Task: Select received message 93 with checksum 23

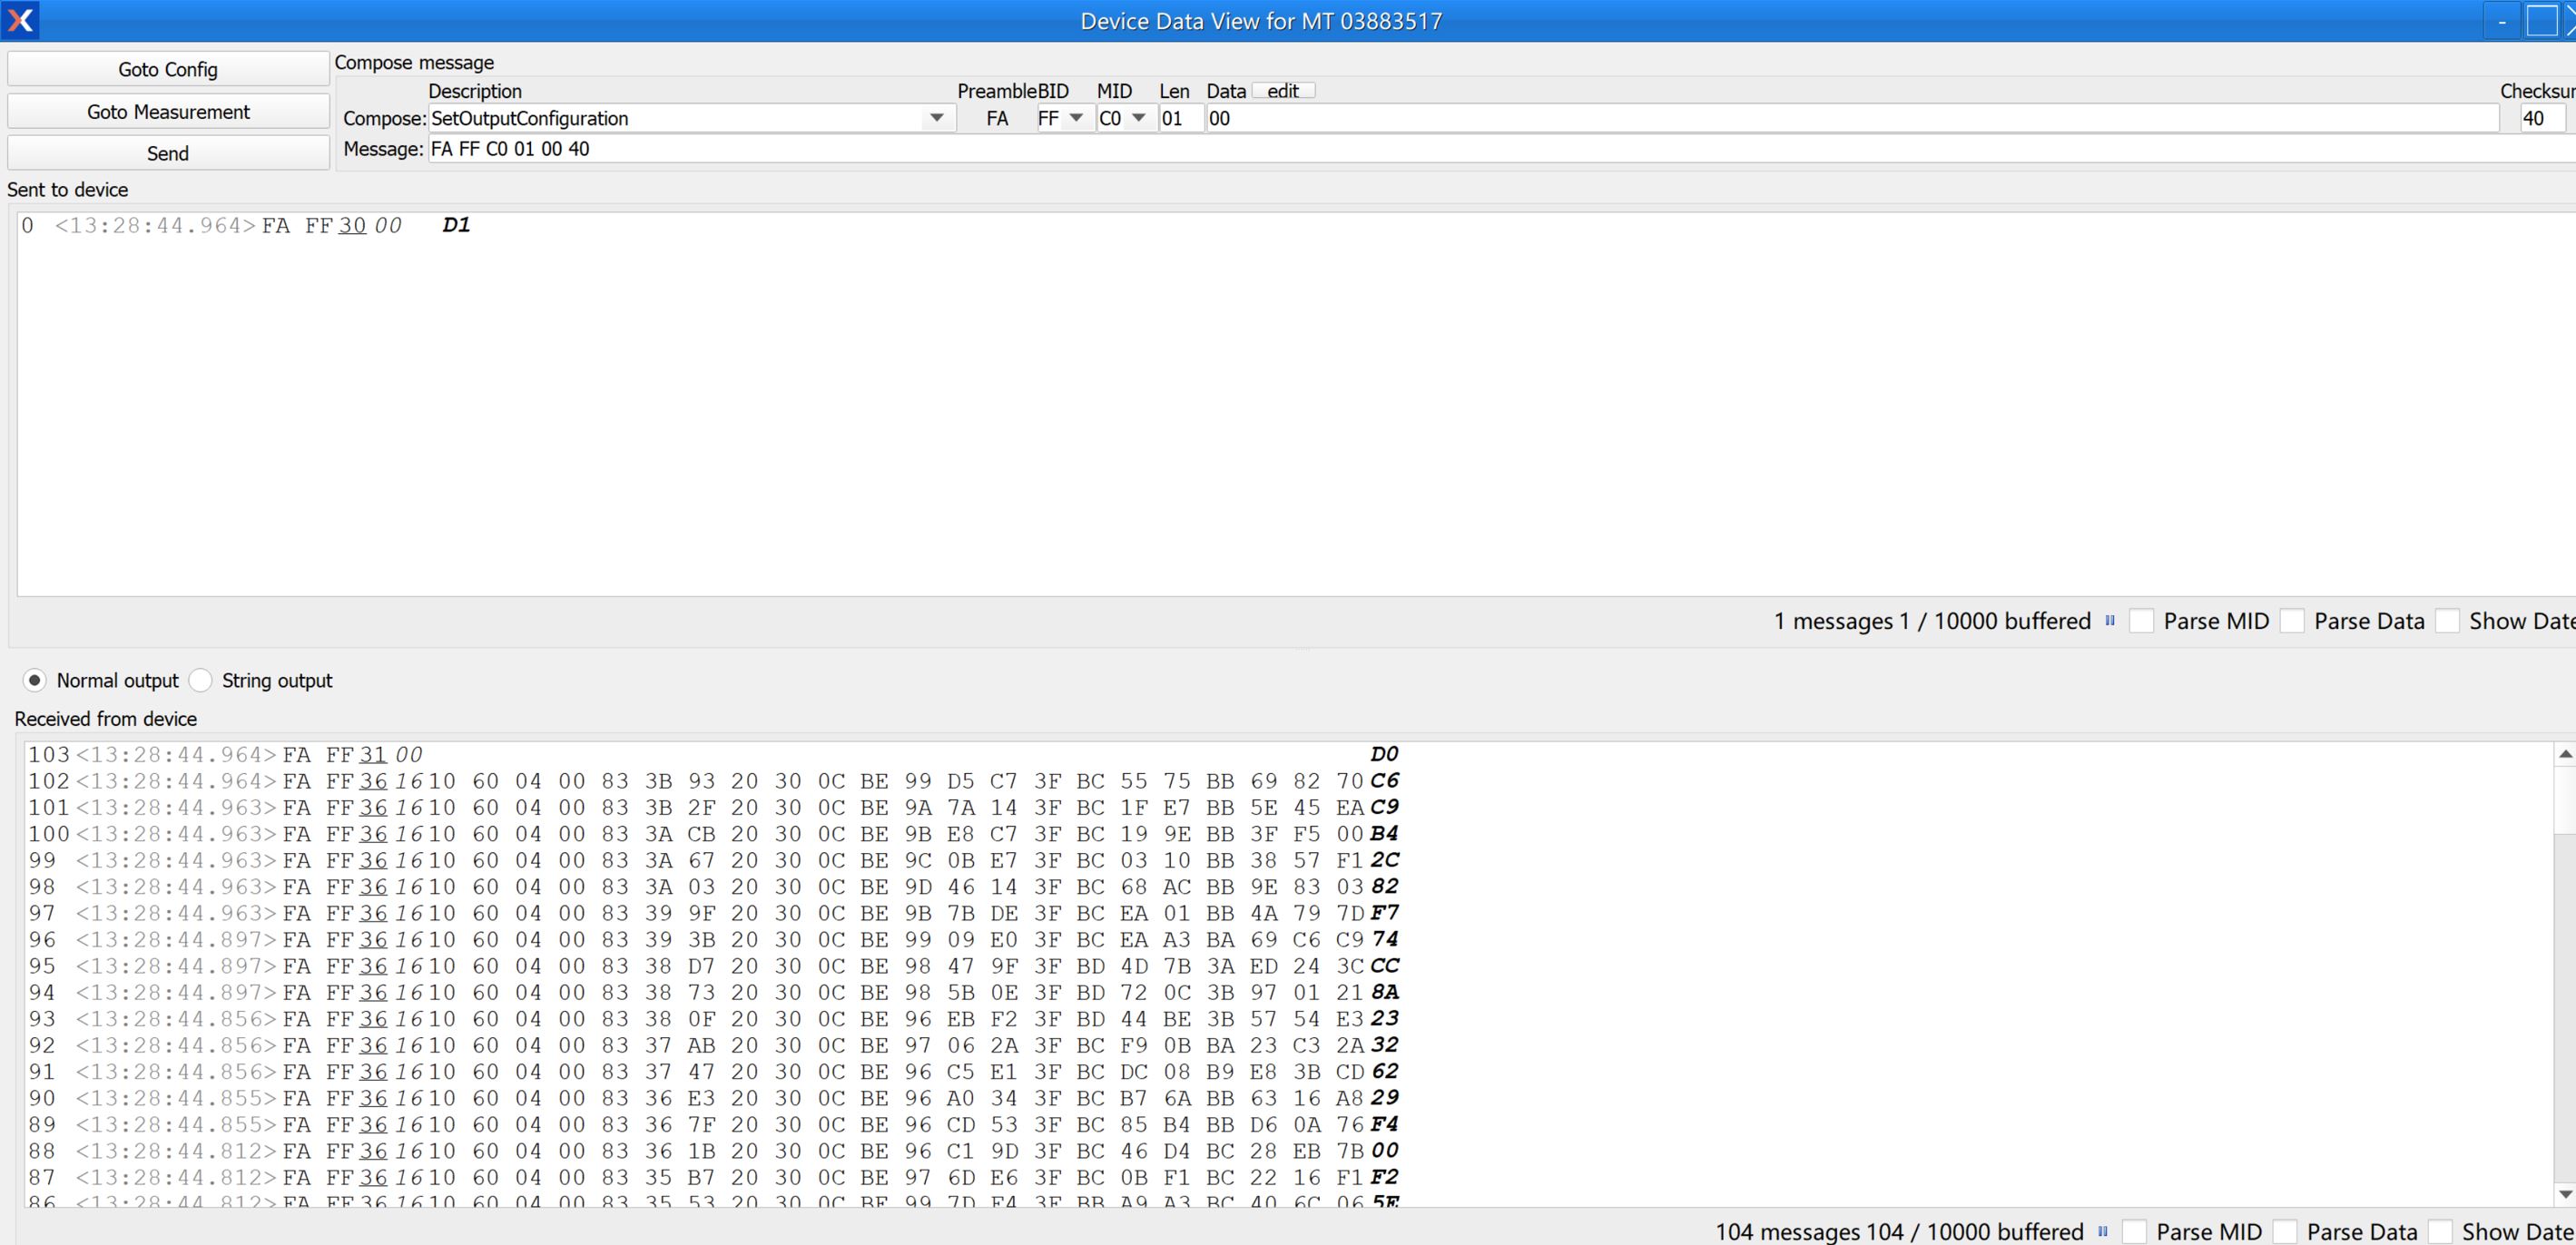Action: pos(713,1019)
